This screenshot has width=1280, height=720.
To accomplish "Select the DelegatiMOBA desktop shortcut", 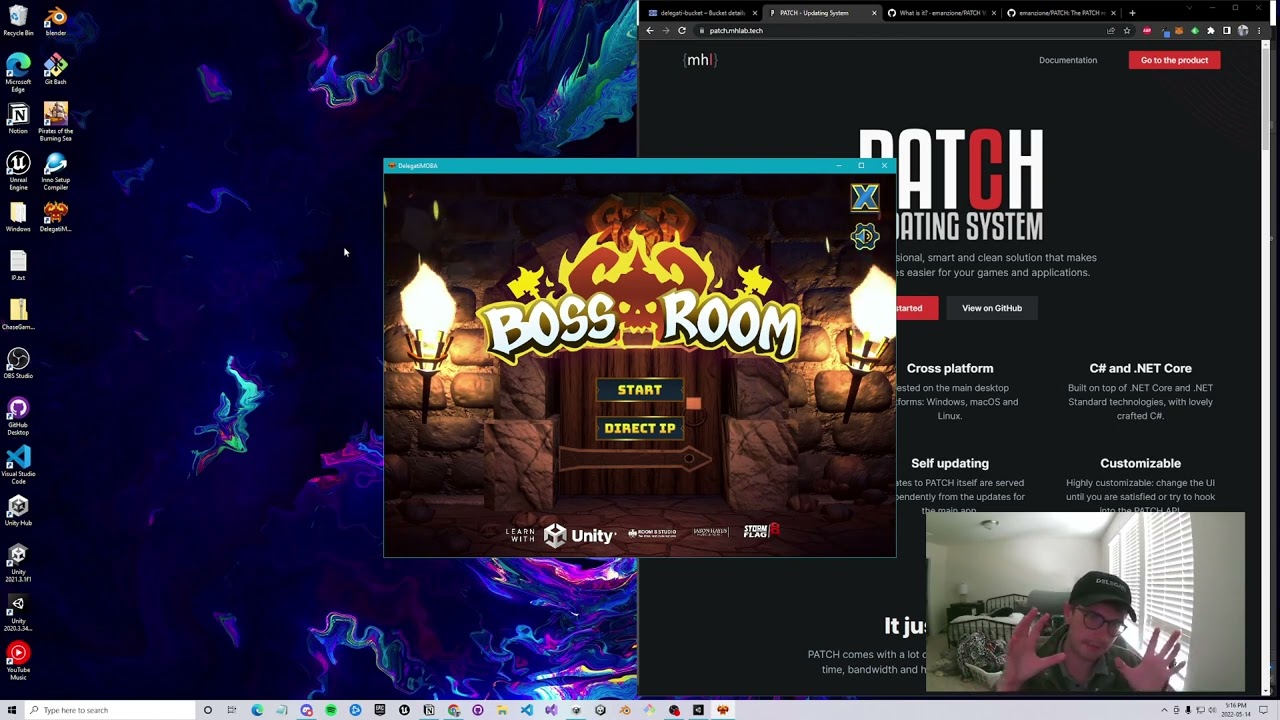I will (x=55, y=217).
